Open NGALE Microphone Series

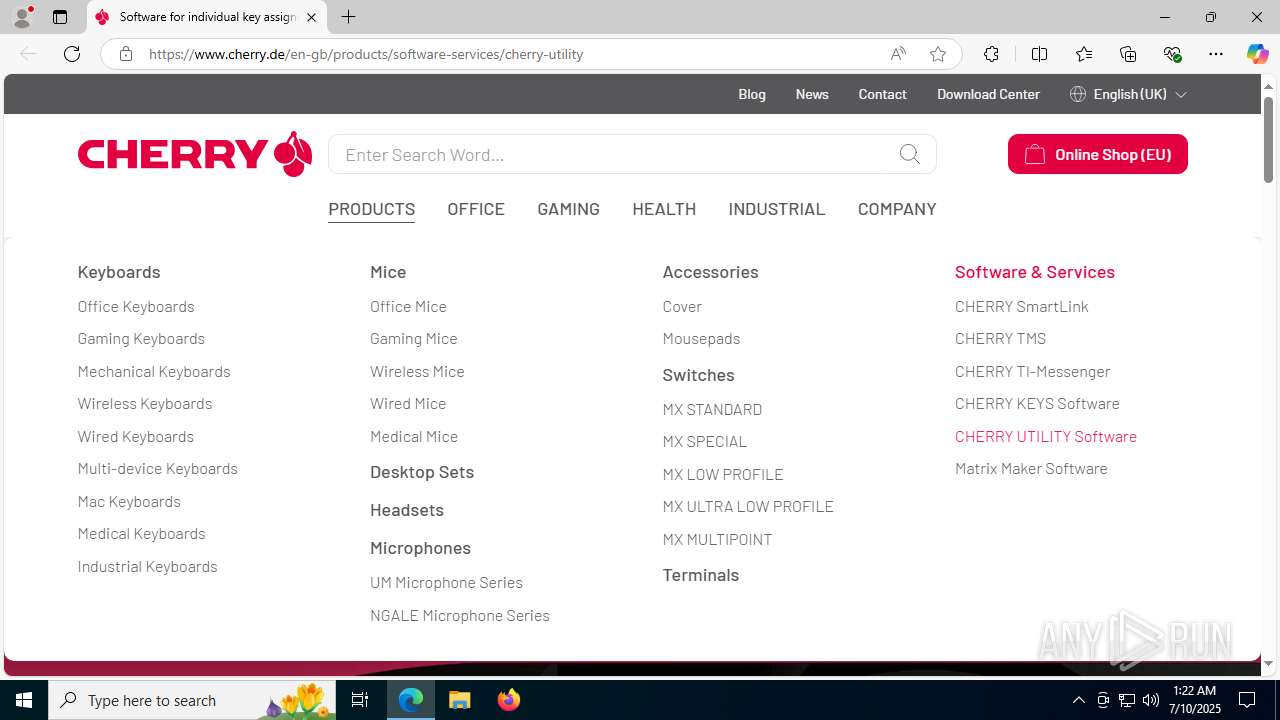pos(460,615)
